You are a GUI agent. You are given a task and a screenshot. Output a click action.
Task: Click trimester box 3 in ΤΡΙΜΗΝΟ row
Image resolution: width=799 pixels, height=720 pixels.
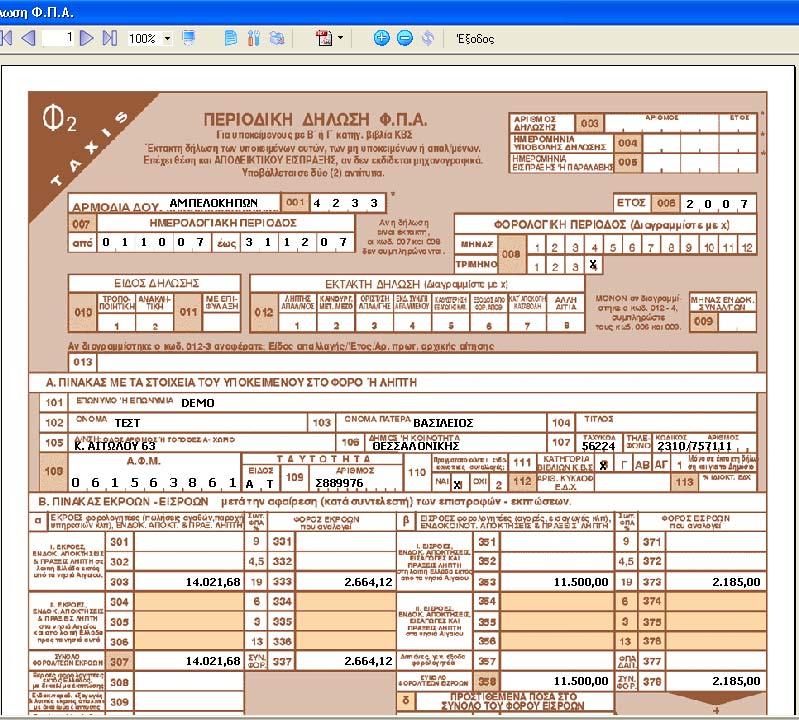click(575, 265)
